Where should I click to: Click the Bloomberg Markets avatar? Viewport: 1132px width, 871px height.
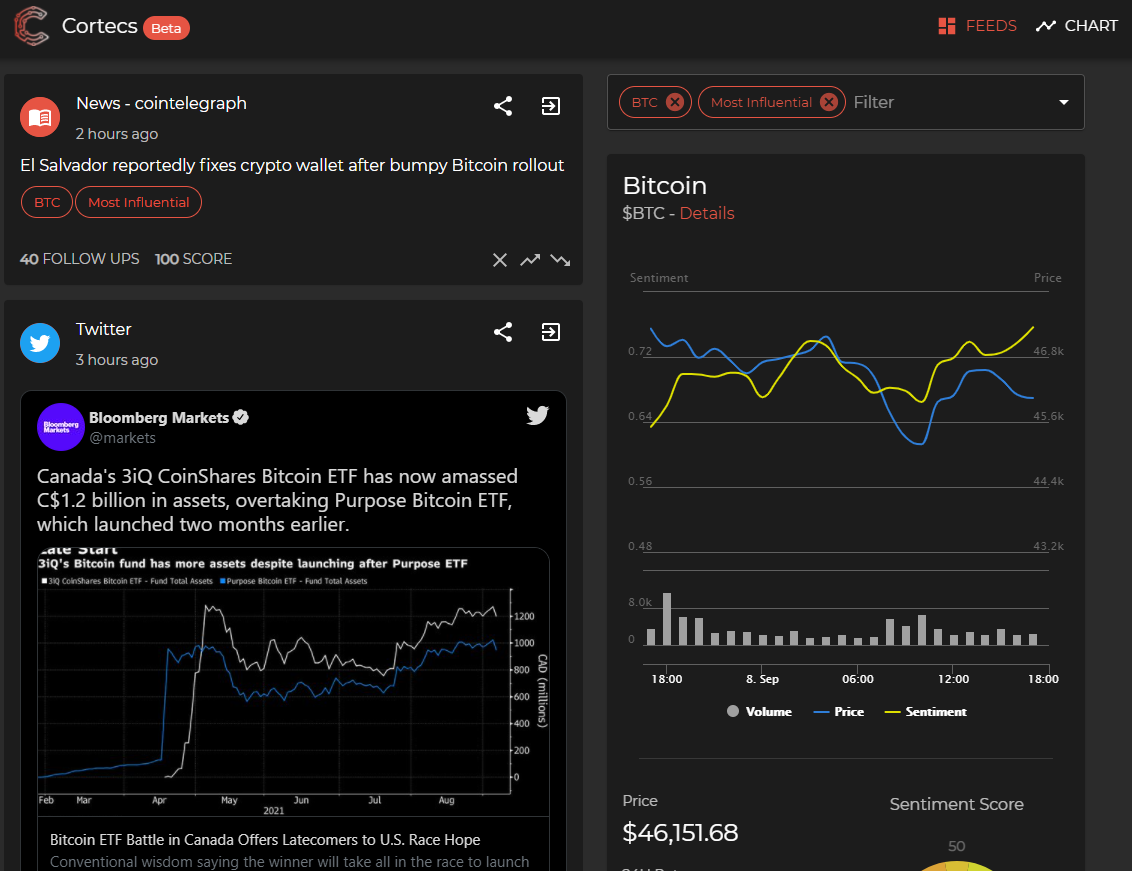61,427
